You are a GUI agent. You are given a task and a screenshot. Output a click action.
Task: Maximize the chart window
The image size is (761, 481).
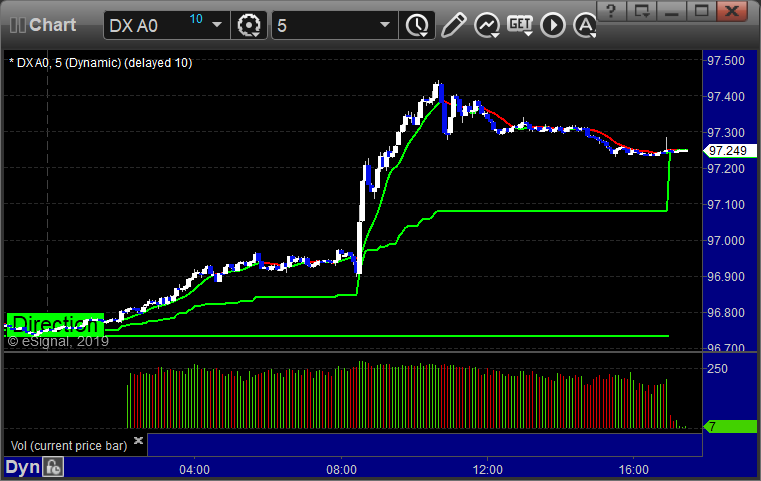click(x=701, y=11)
